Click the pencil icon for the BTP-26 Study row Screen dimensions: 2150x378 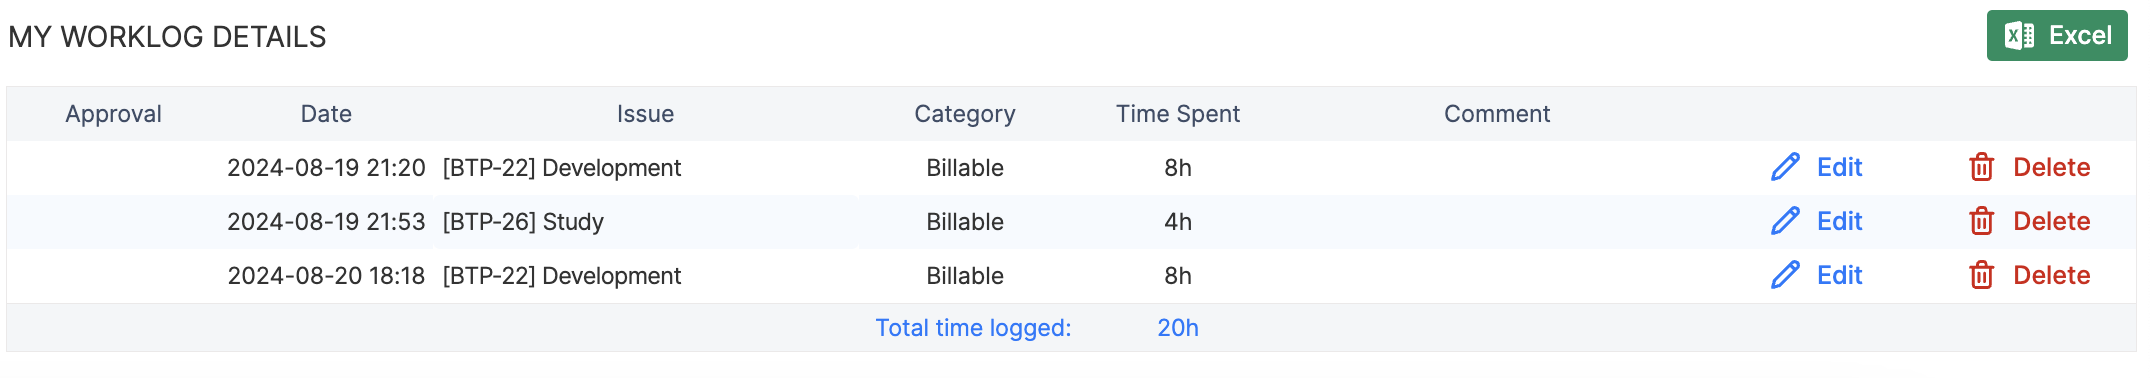click(1785, 221)
